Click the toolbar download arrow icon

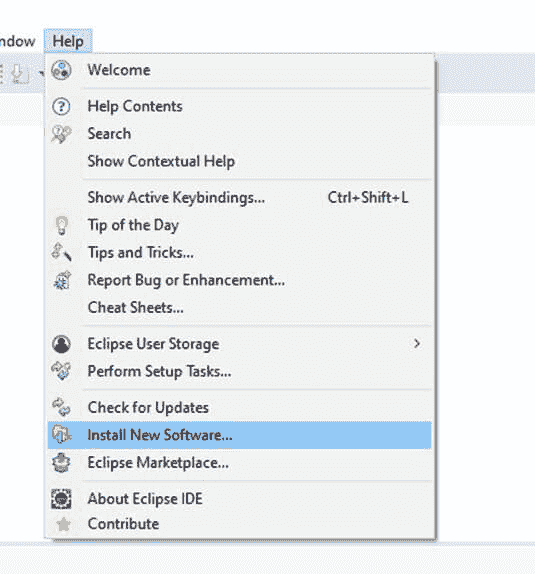pyautogui.click(x=20, y=73)
